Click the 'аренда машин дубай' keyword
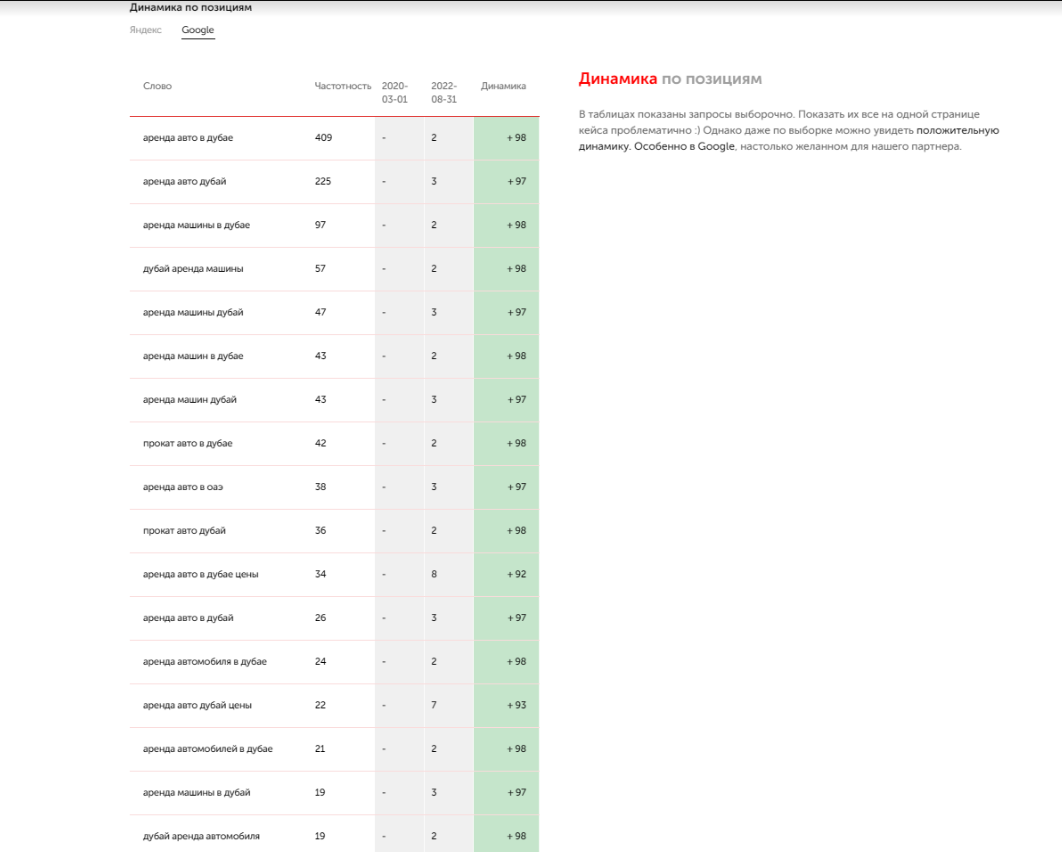The image size is (1062, 852). [190, 400]
